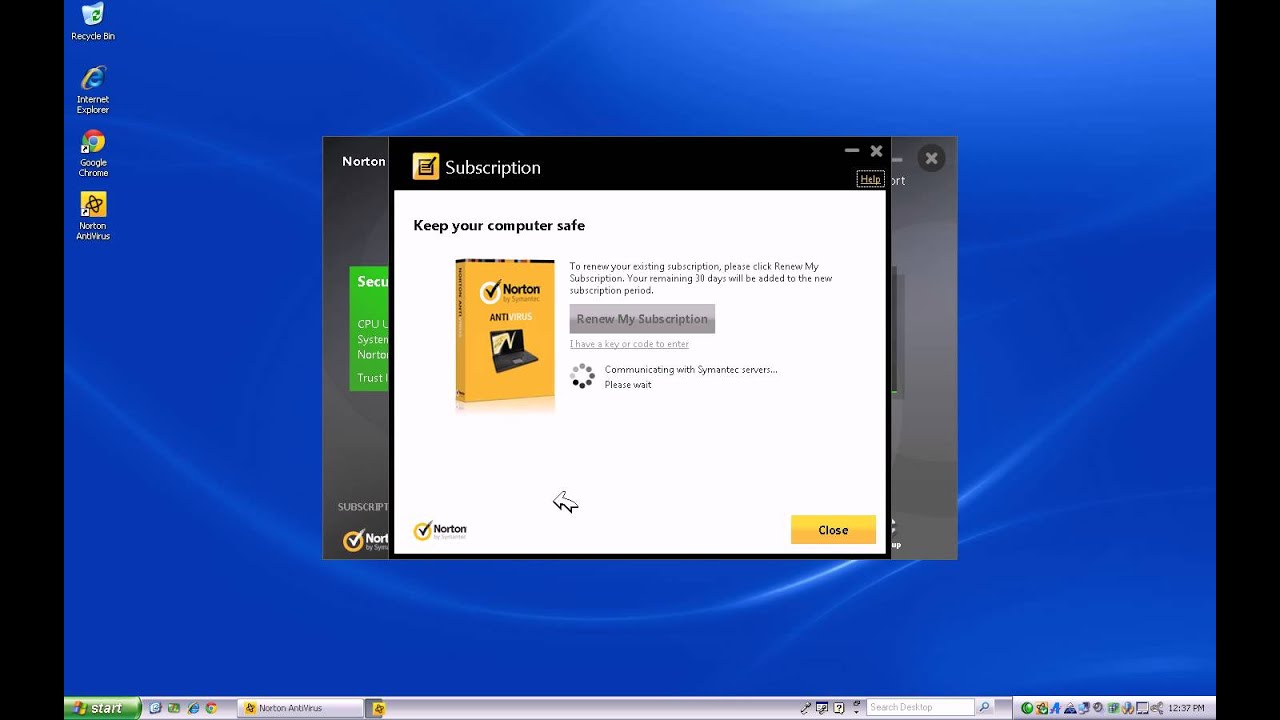
Task: Click the 12:37 PM taskbar clock
Action: [1186, 708]
